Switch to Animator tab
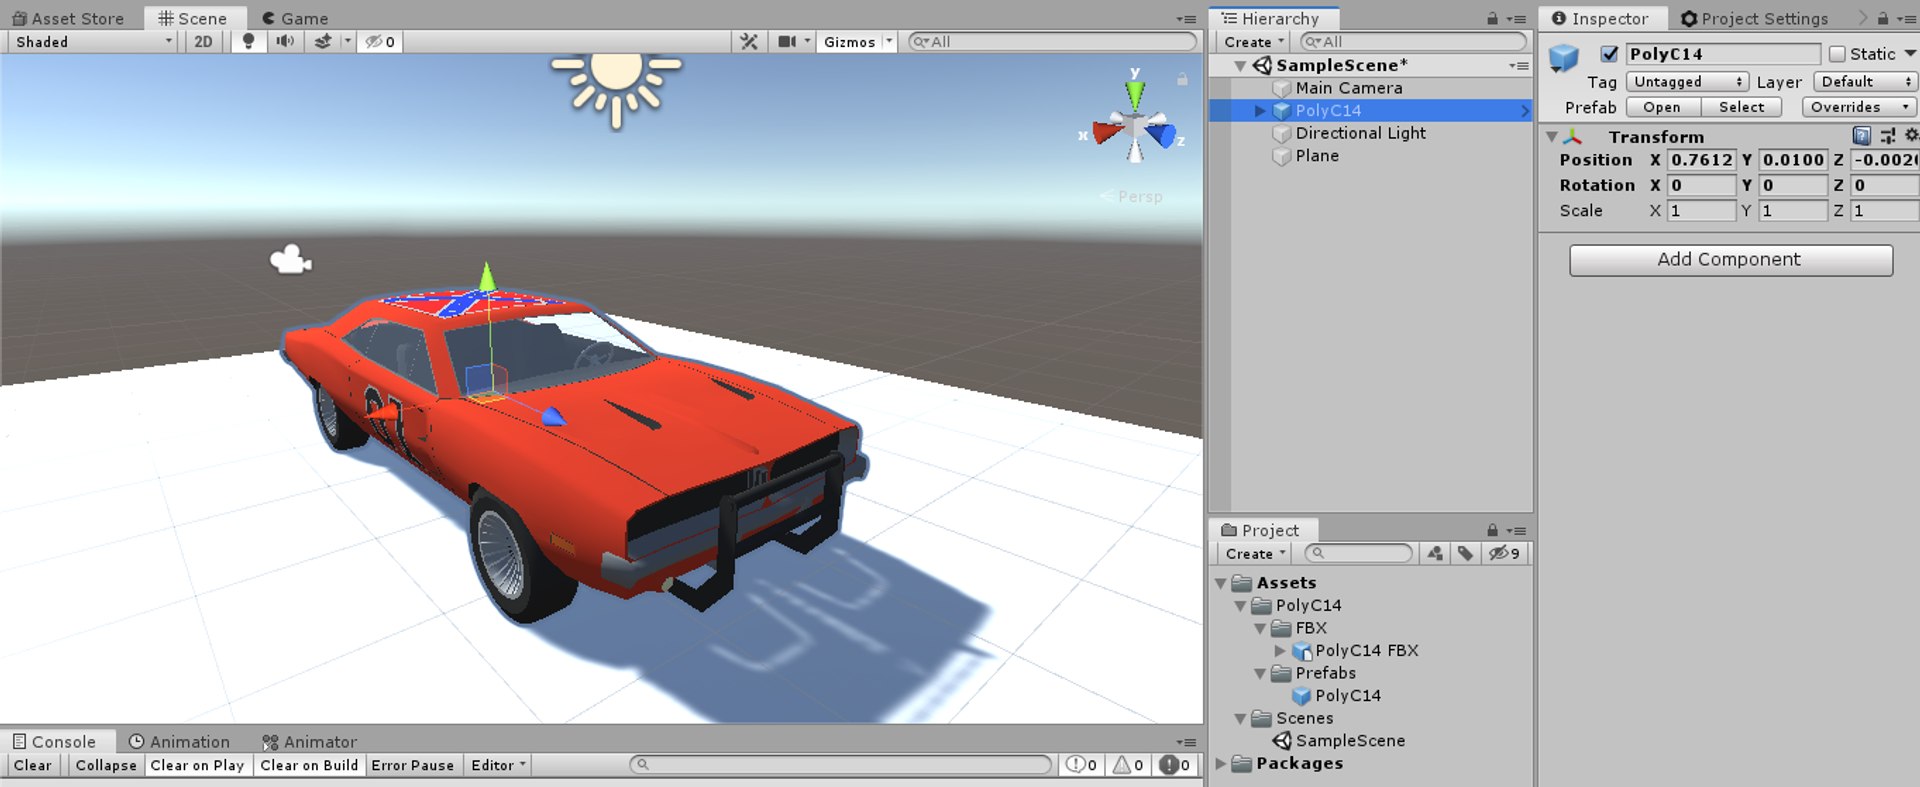Screen dimensions: 1920x787 point(309,741)
